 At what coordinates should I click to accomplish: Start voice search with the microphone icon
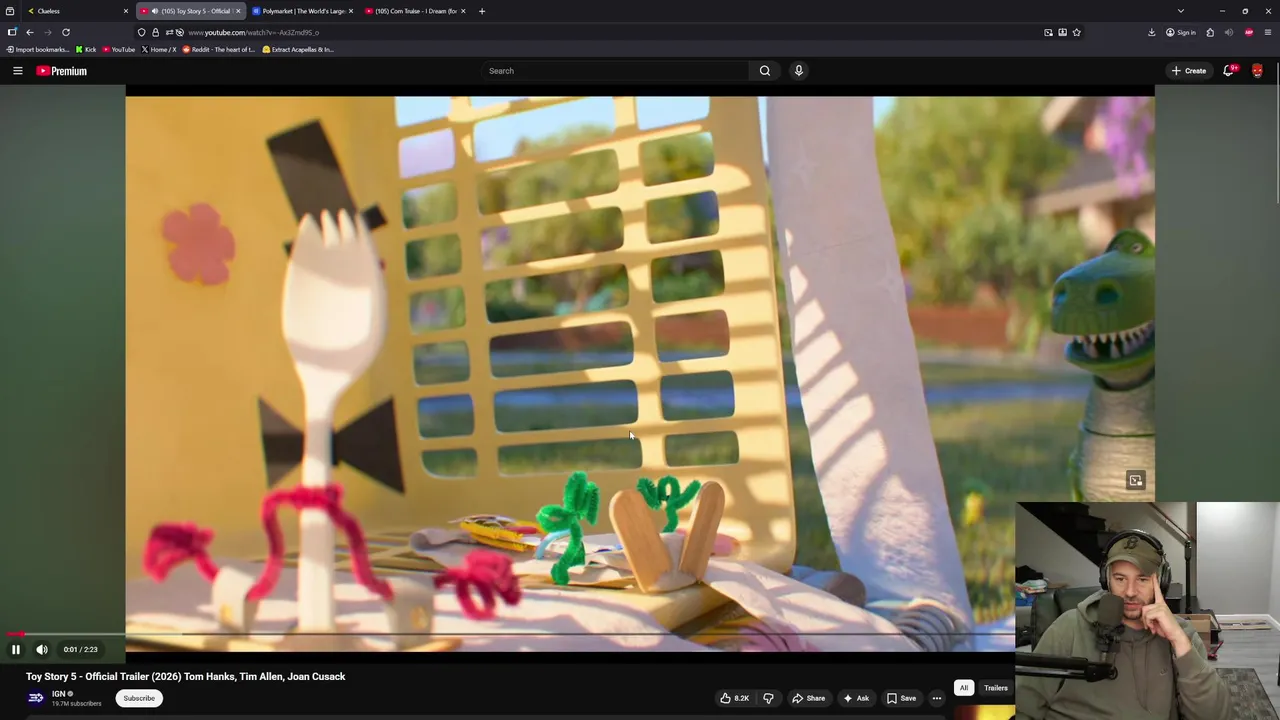798,71
